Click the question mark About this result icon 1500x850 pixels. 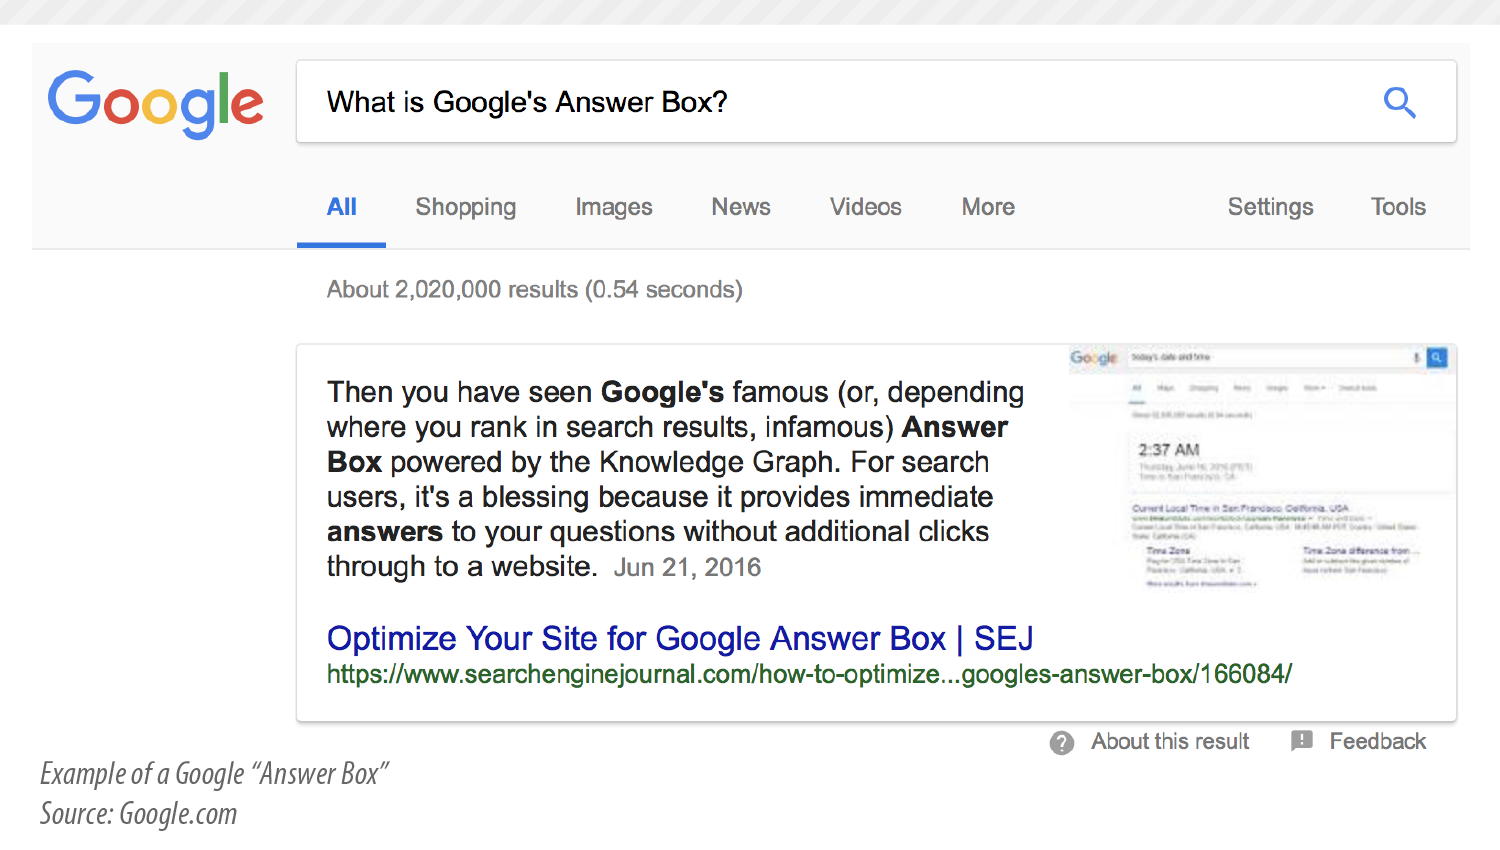click(1062, 742)
